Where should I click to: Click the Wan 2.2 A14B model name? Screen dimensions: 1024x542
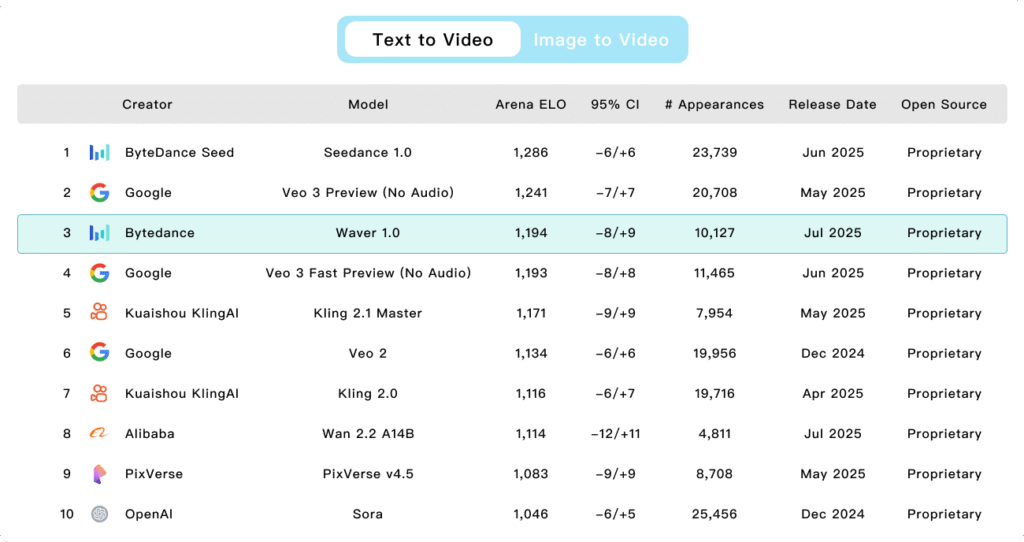point(368,434)
